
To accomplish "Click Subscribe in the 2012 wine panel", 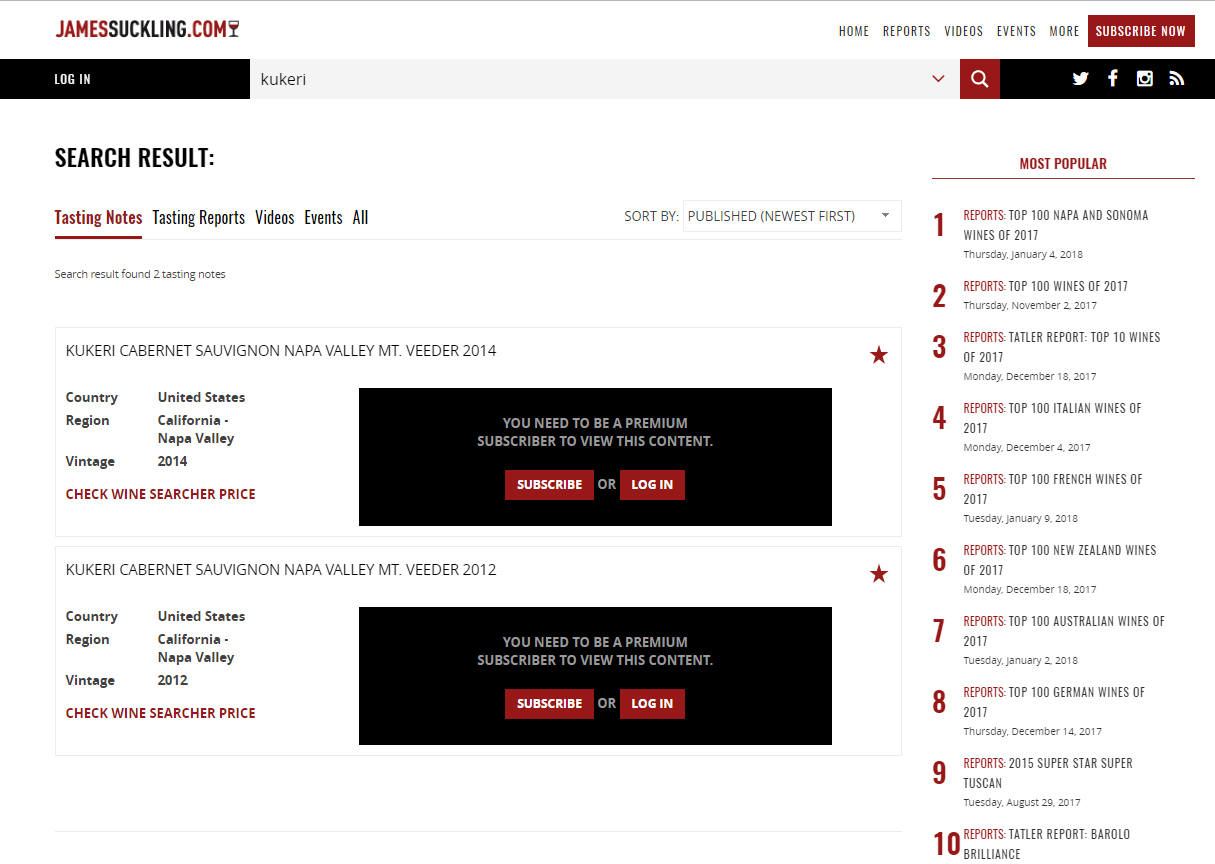I will coord(549,704).
